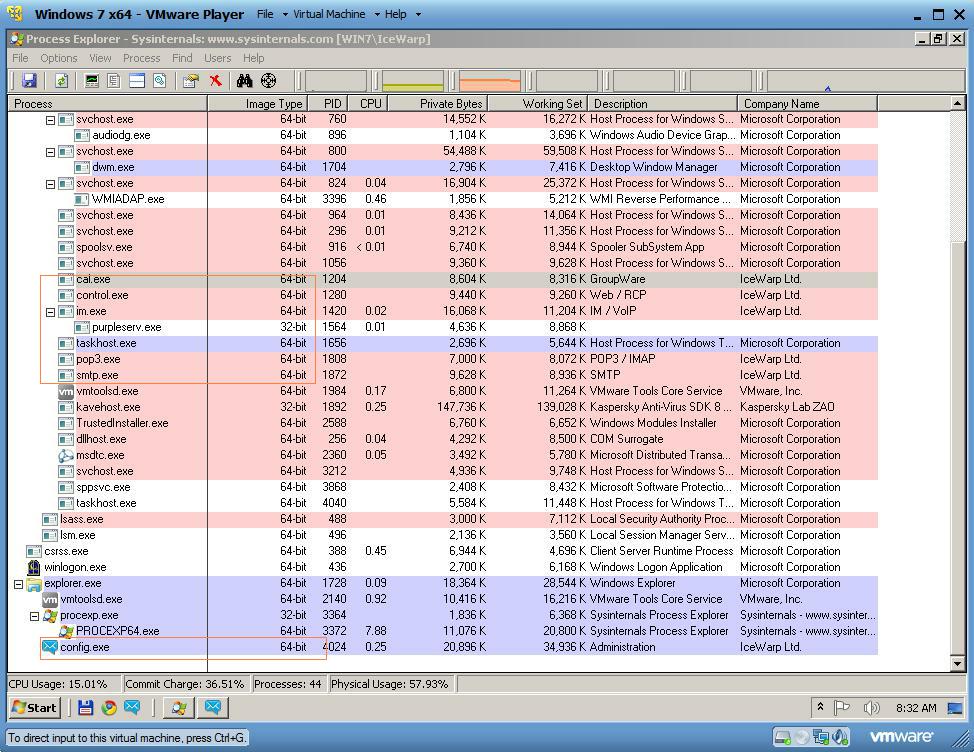The height and width of the screenshot is (752, 974).
Task: Click the VMware CD drive status icon
Action: [x=803, y=737]
